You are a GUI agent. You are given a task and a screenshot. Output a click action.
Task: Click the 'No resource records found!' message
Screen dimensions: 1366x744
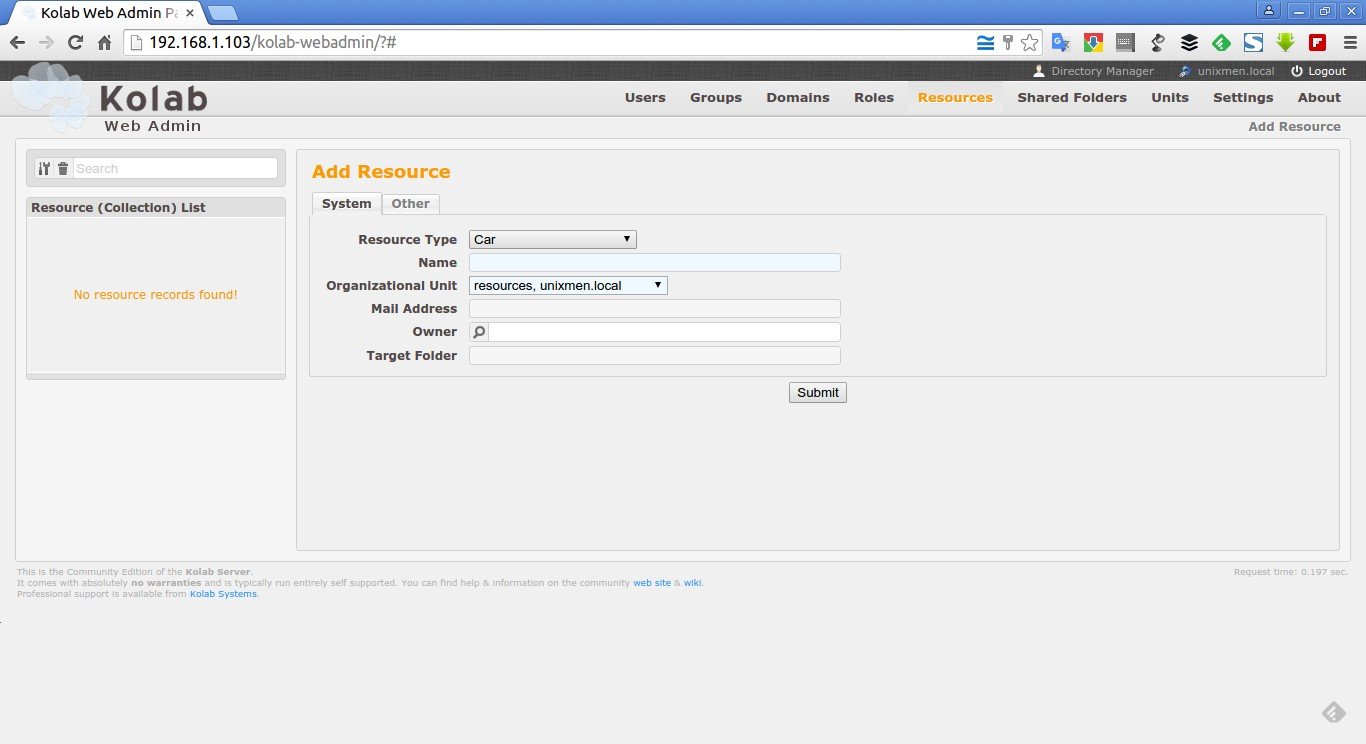(156, 295)
